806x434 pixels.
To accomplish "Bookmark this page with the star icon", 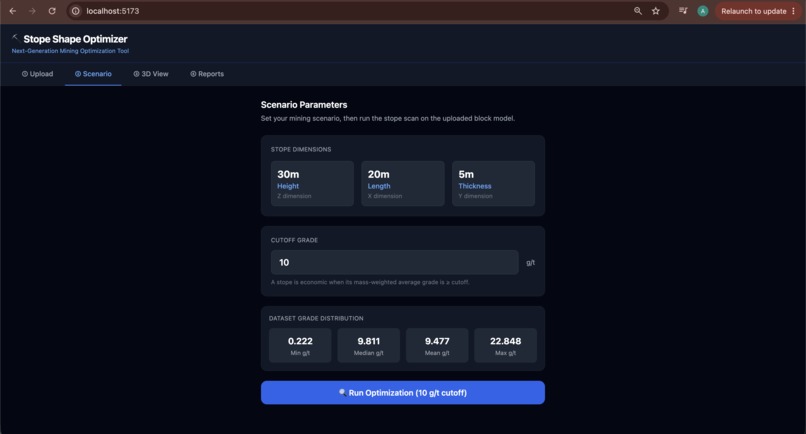I will [x=656, y=11].
